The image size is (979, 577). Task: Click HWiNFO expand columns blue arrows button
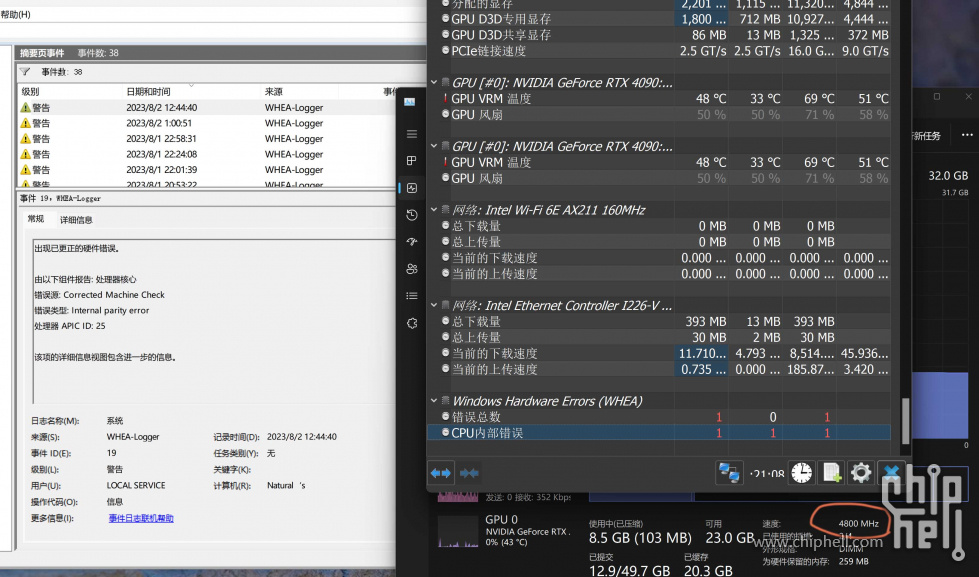tap(441, 473)
